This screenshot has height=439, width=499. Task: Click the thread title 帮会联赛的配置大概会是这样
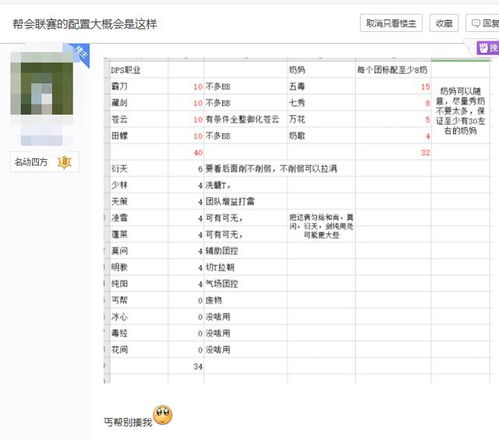point(85,24)
